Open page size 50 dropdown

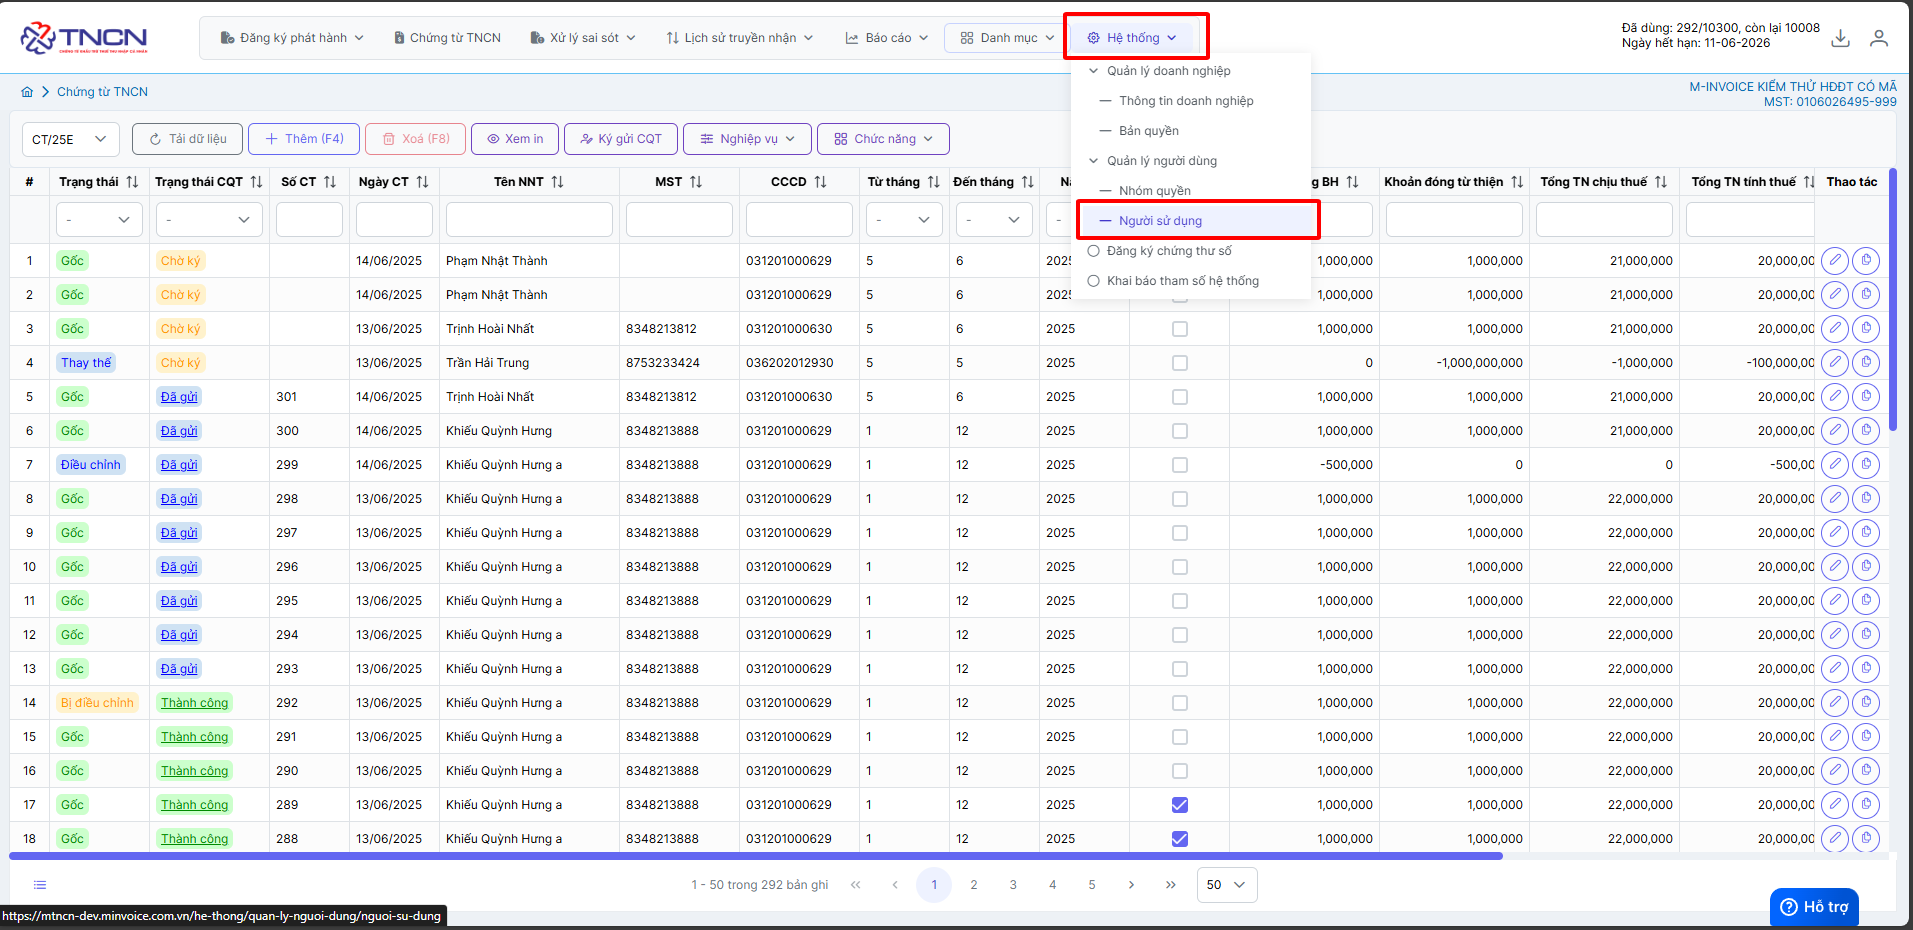pyautogui.click(x=1227, y=885)
